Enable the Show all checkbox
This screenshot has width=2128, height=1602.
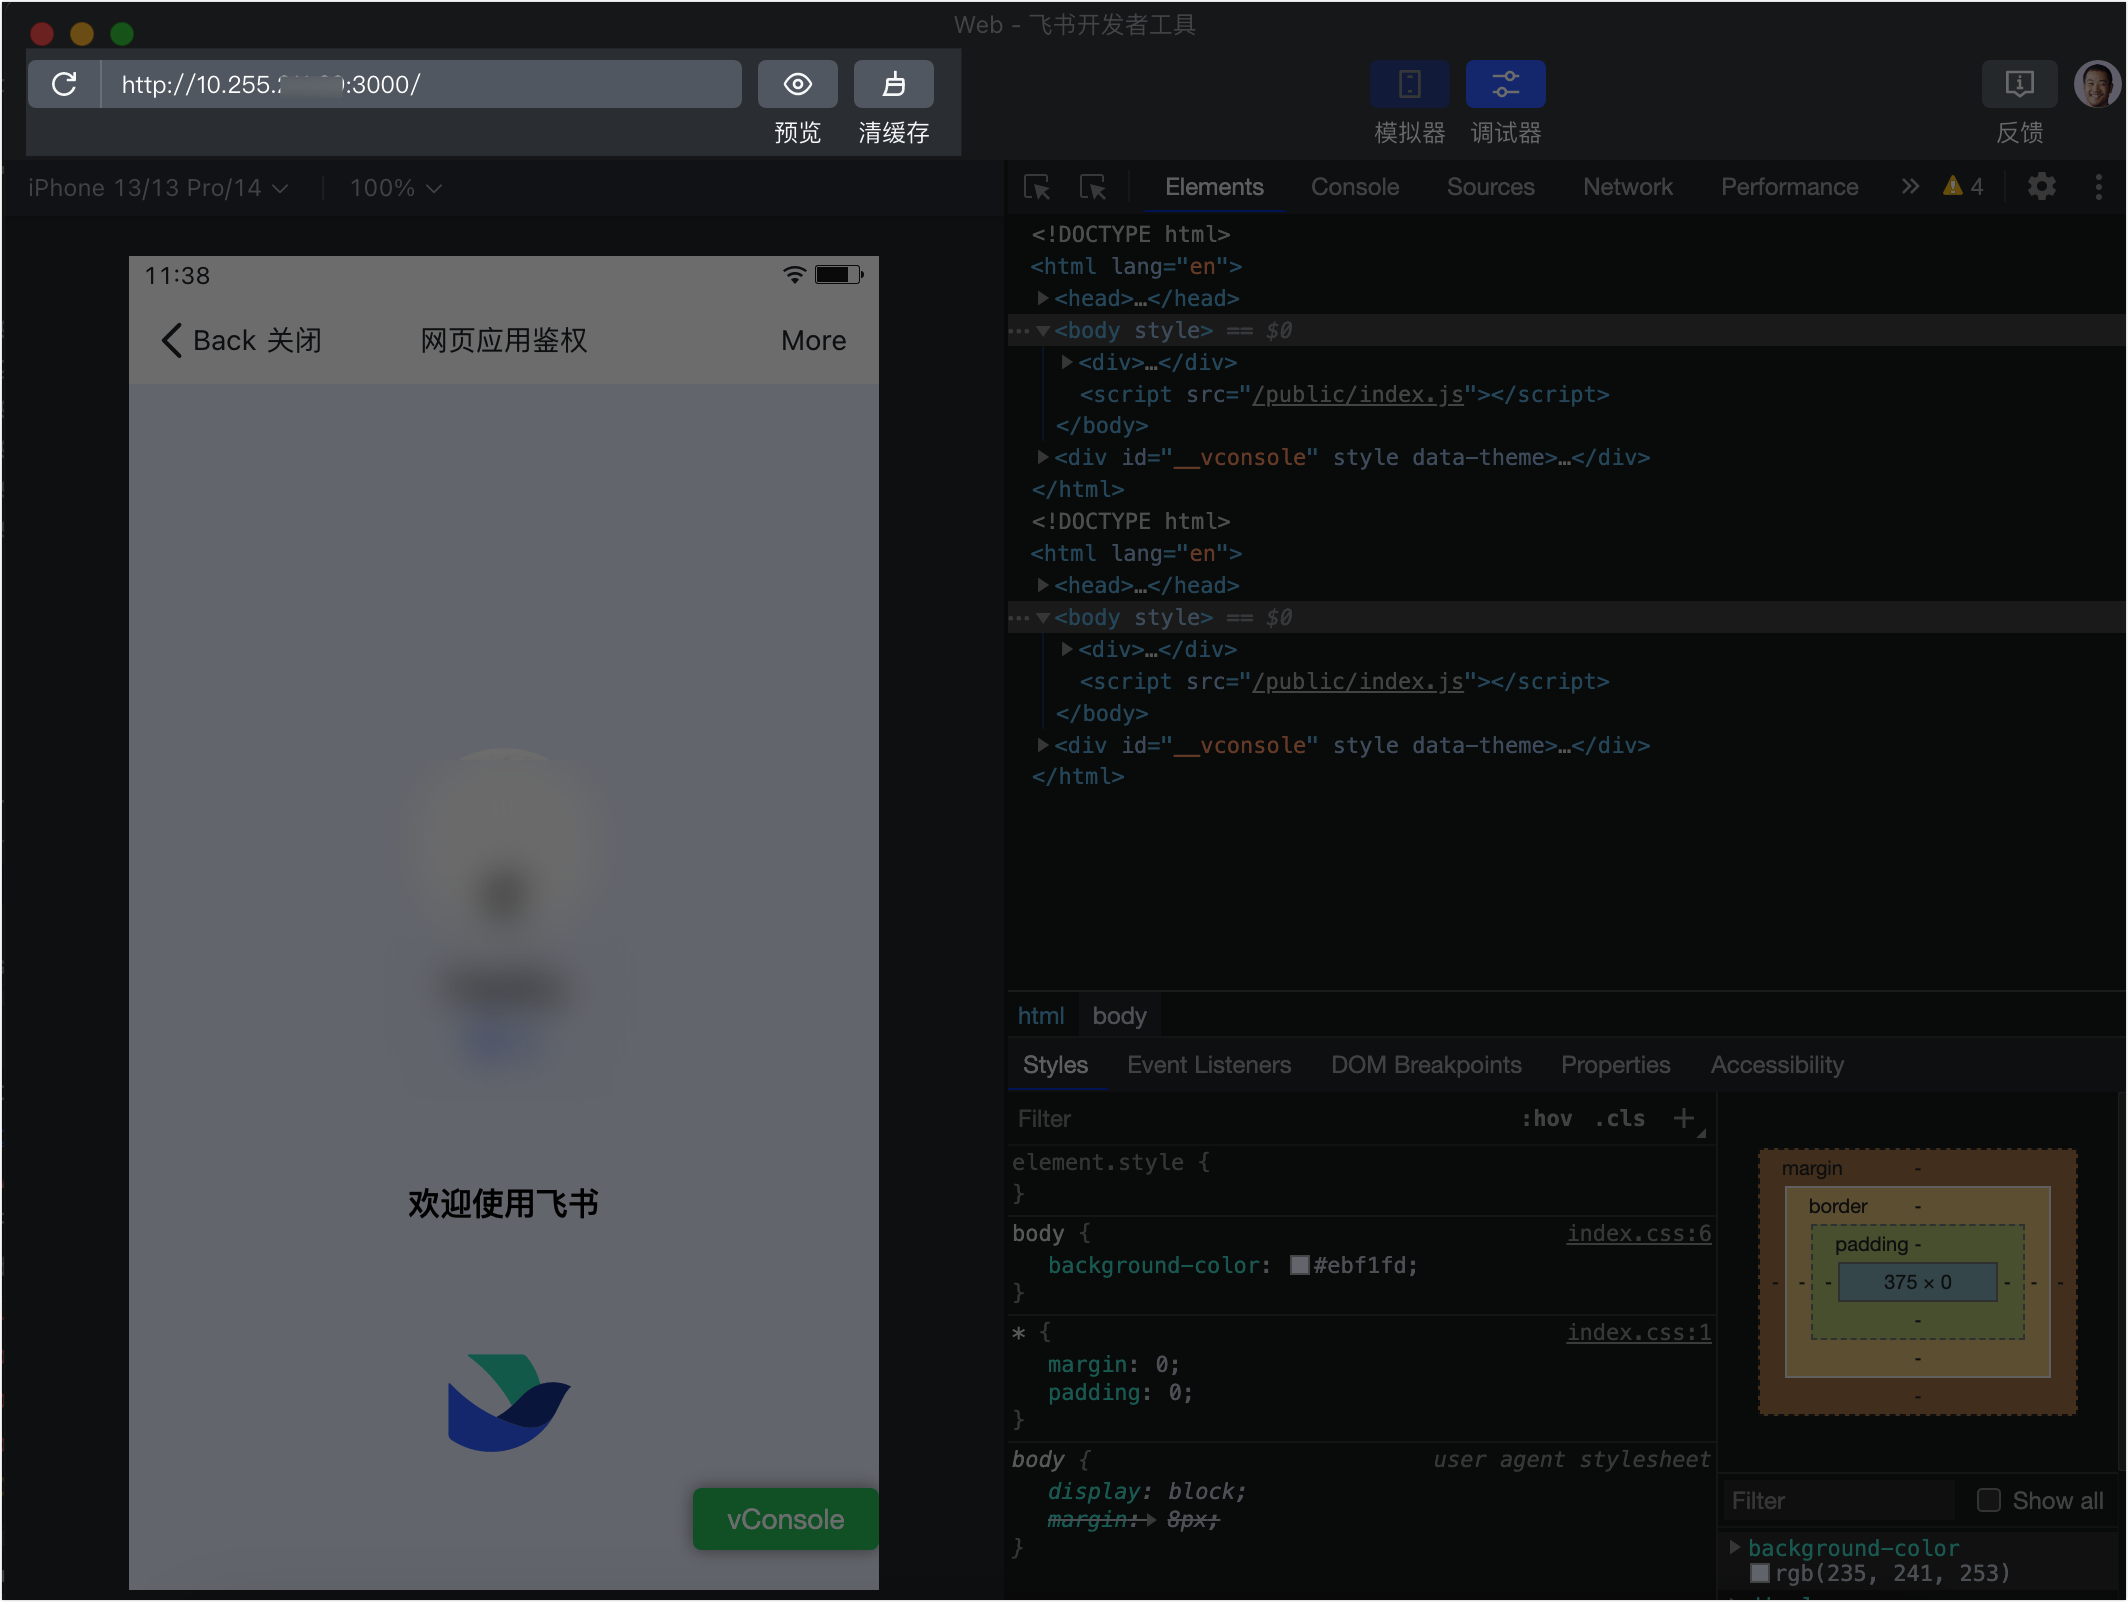pyautogui.click(x=1989, y=1500)
